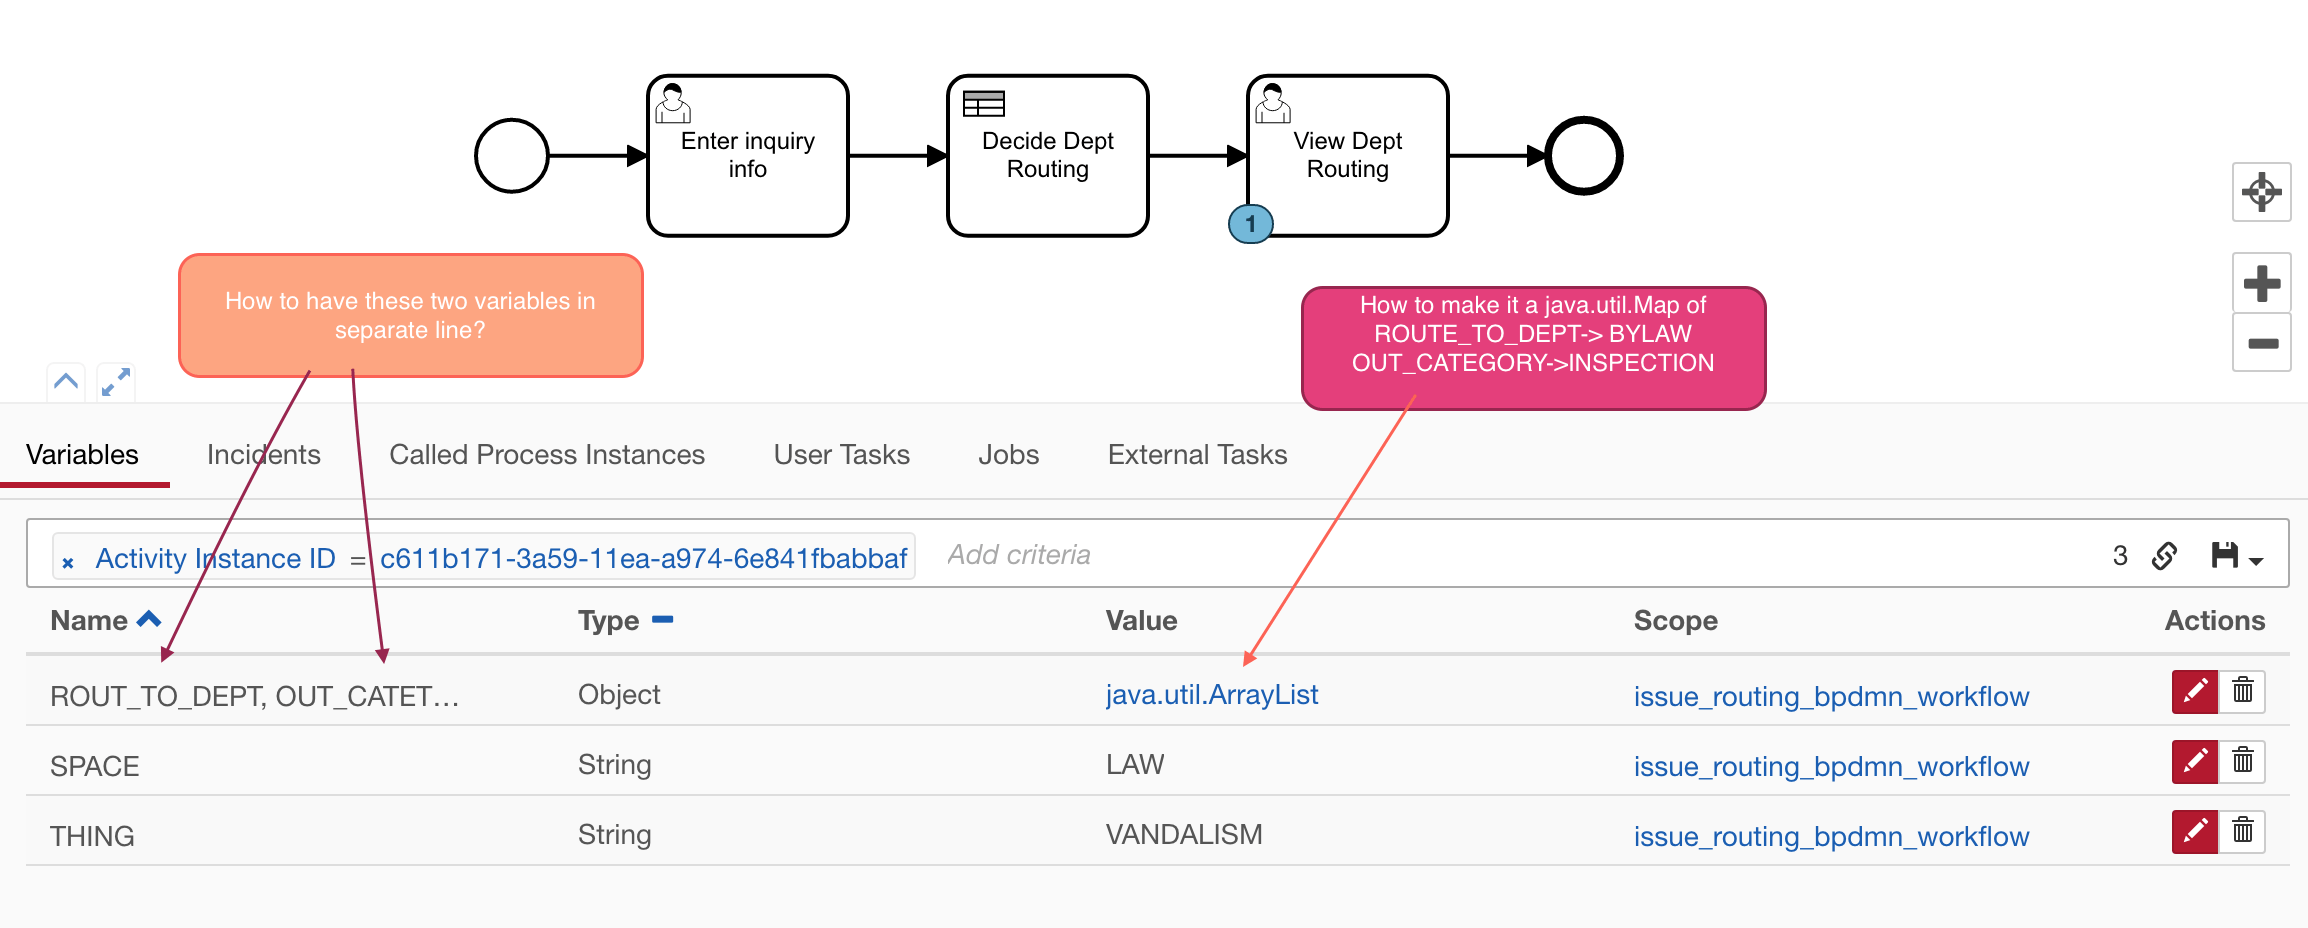
Task: Copy search query link icon
Action: coord(2165,556)
